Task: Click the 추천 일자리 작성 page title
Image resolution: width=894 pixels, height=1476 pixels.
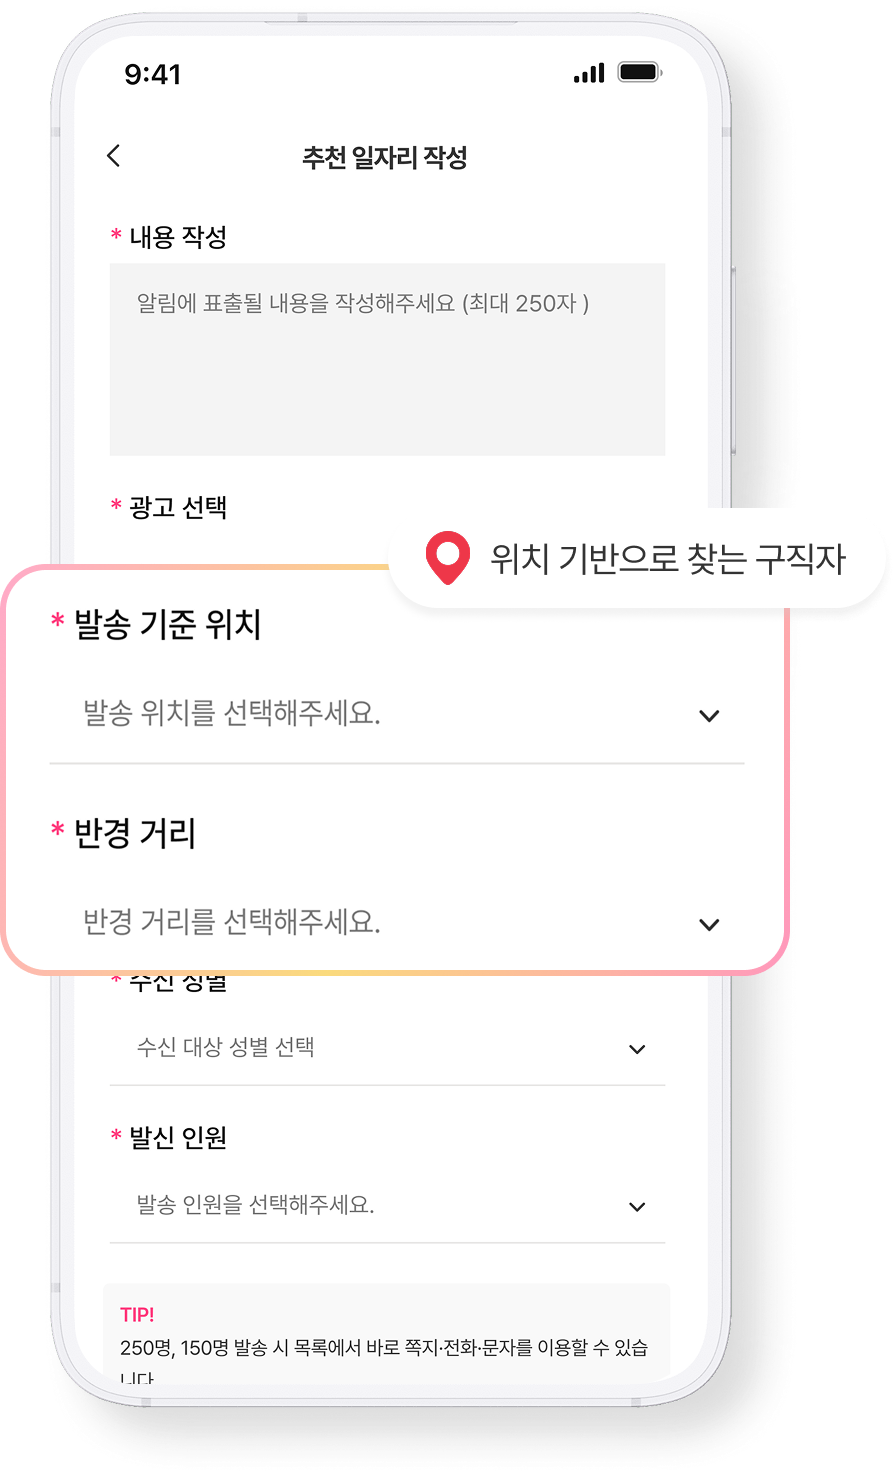Action: coord(385,157)
